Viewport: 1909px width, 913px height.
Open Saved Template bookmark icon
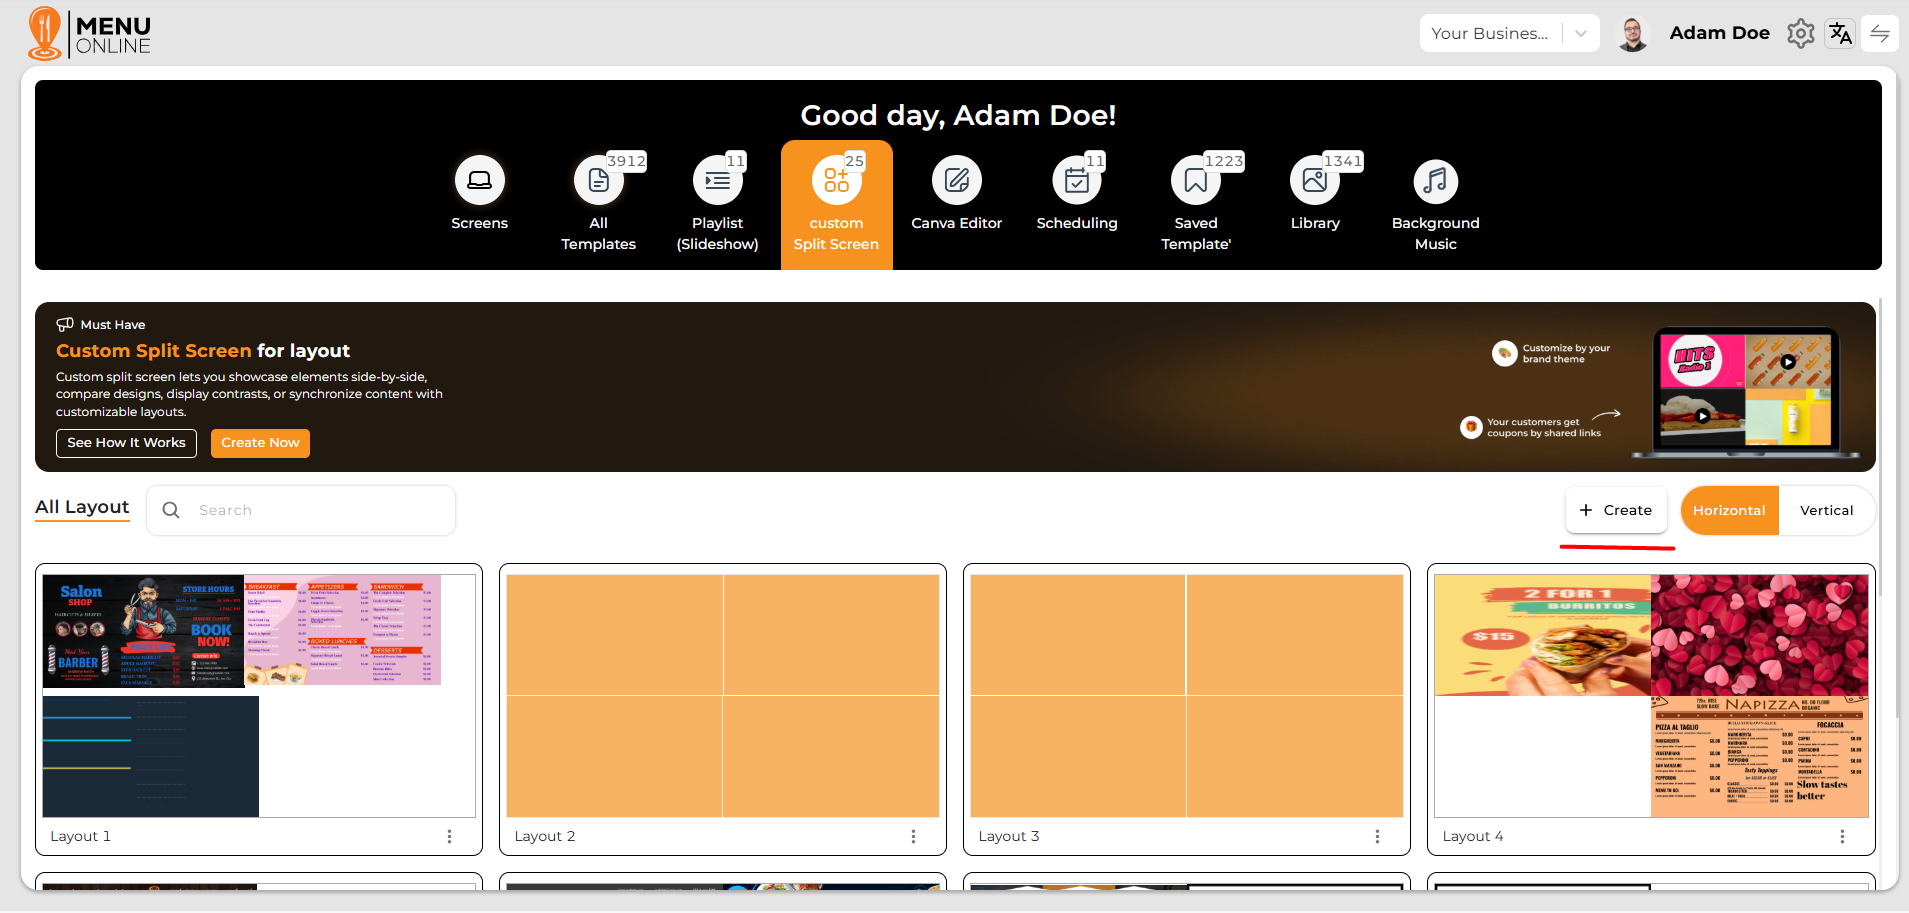1195,181
